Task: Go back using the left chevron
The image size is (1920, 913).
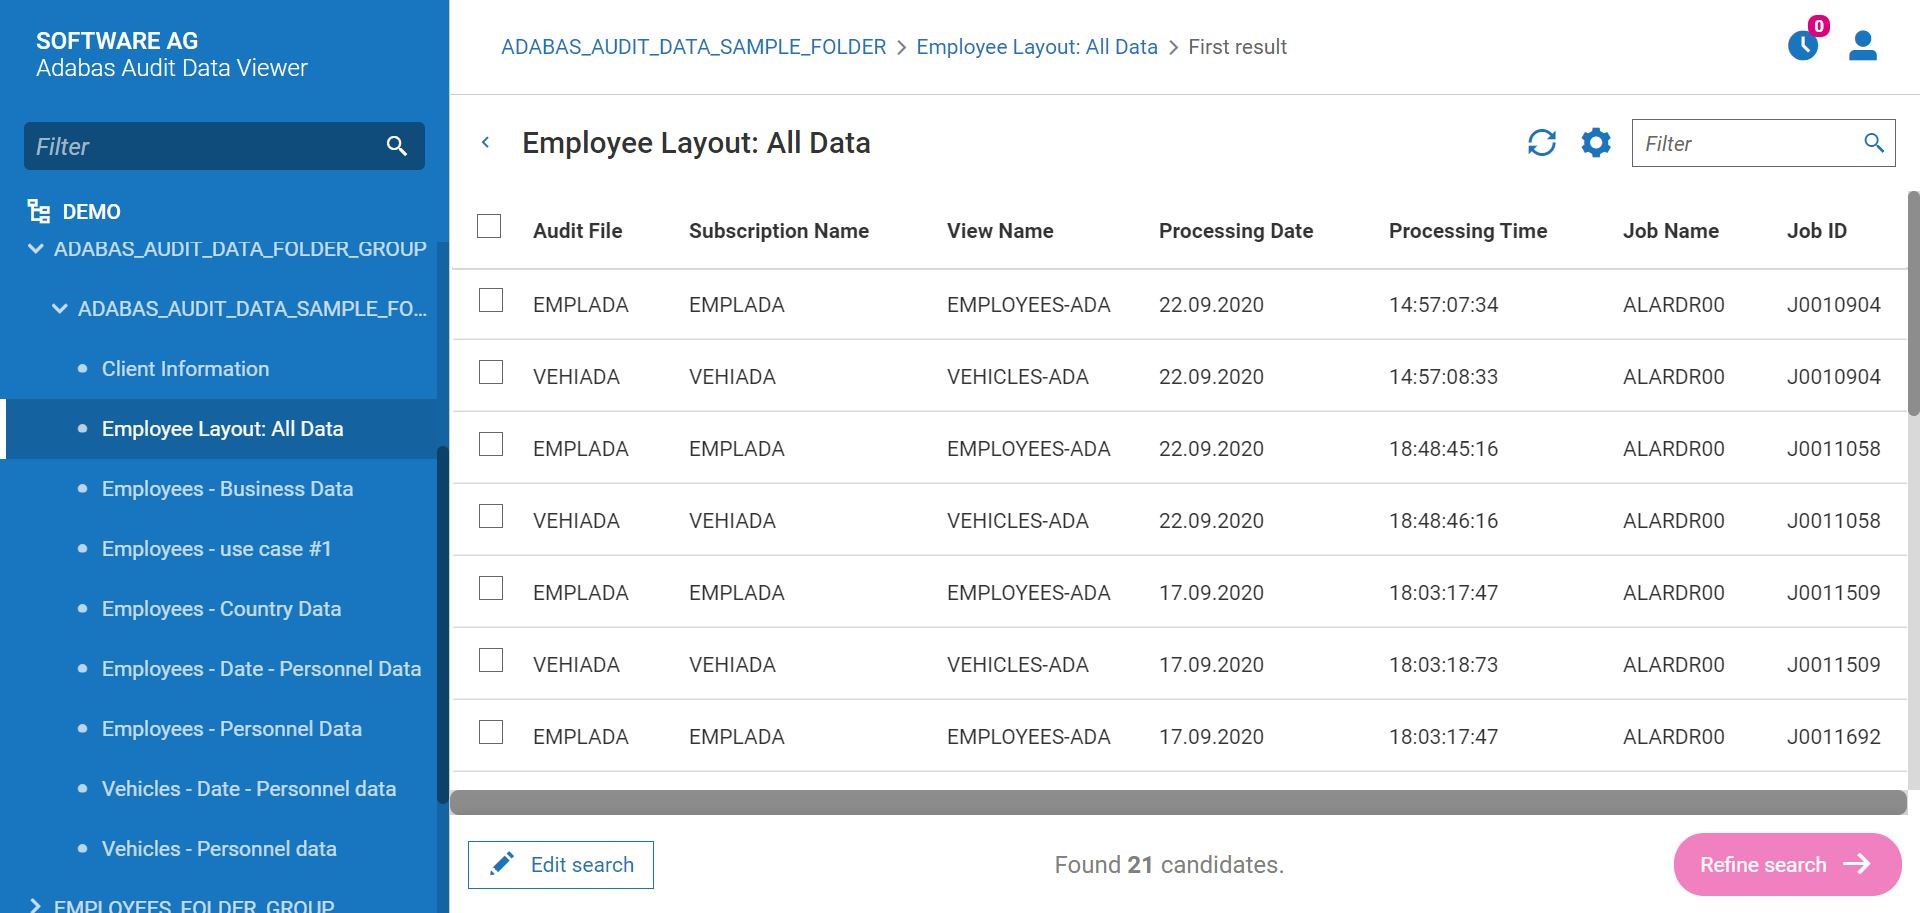Action: tap(486, 143)
